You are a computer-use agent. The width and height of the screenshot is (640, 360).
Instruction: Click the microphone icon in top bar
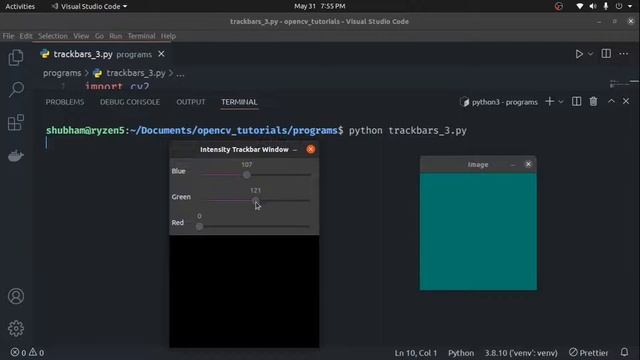606,6
